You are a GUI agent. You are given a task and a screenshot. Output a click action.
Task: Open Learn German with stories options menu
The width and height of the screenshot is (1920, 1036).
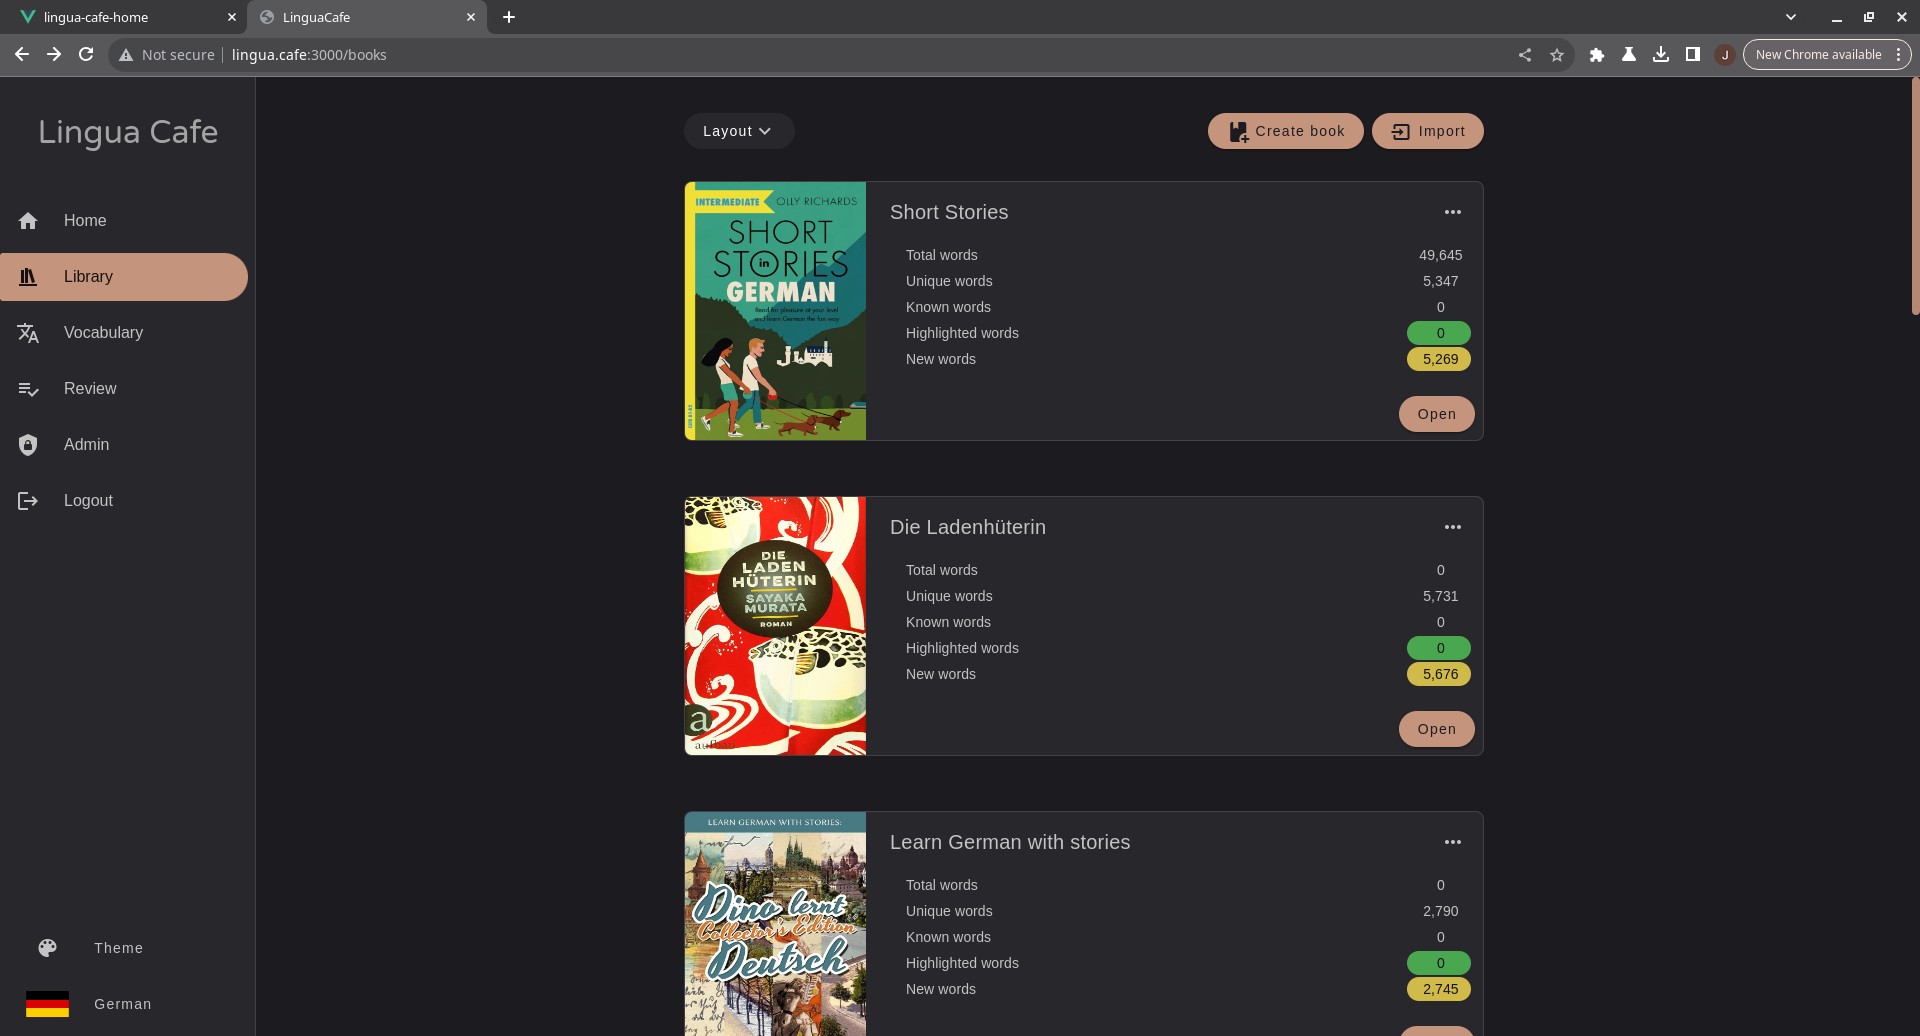(1453, 842)
